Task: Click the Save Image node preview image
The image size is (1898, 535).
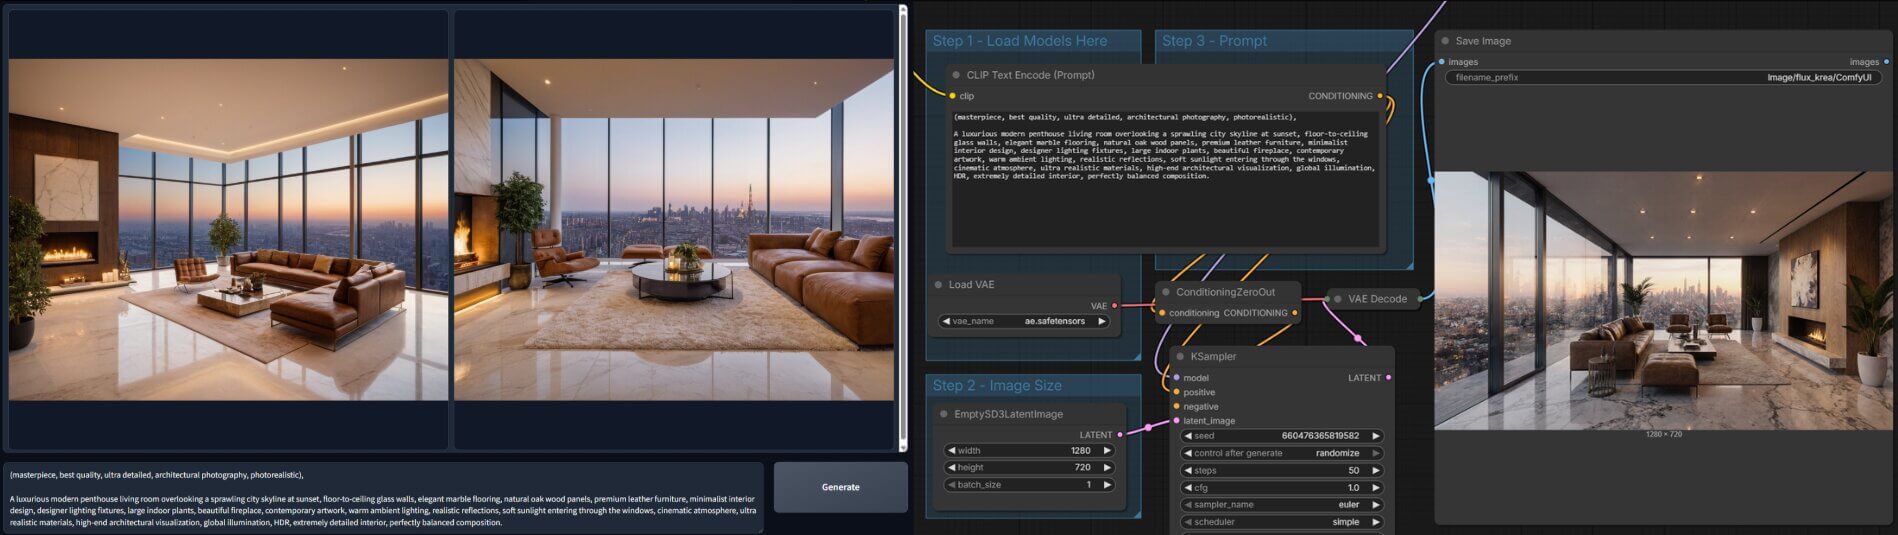Action: pyautogui.click(x=1663, y=300)
